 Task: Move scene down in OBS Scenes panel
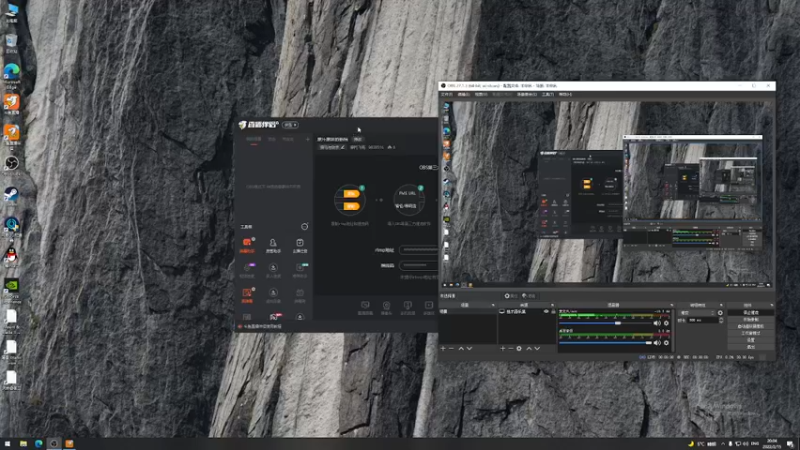[x=469, y=348]
